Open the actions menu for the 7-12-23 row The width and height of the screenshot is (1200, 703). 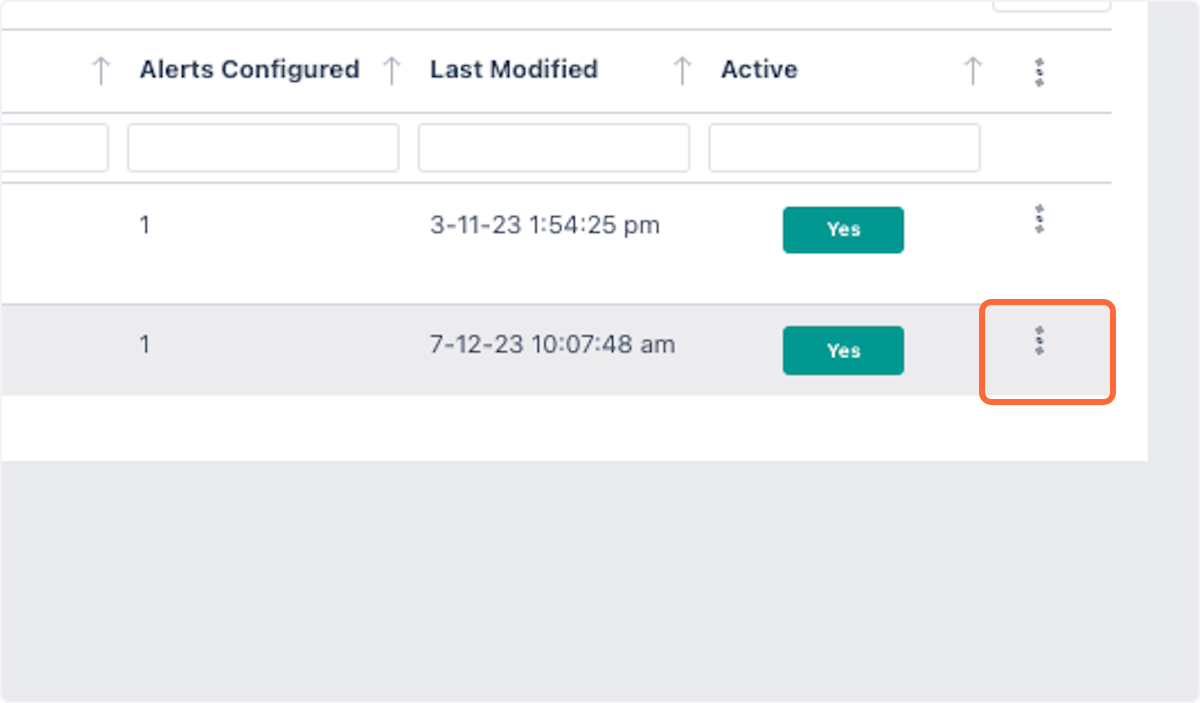click(1039, 341)
